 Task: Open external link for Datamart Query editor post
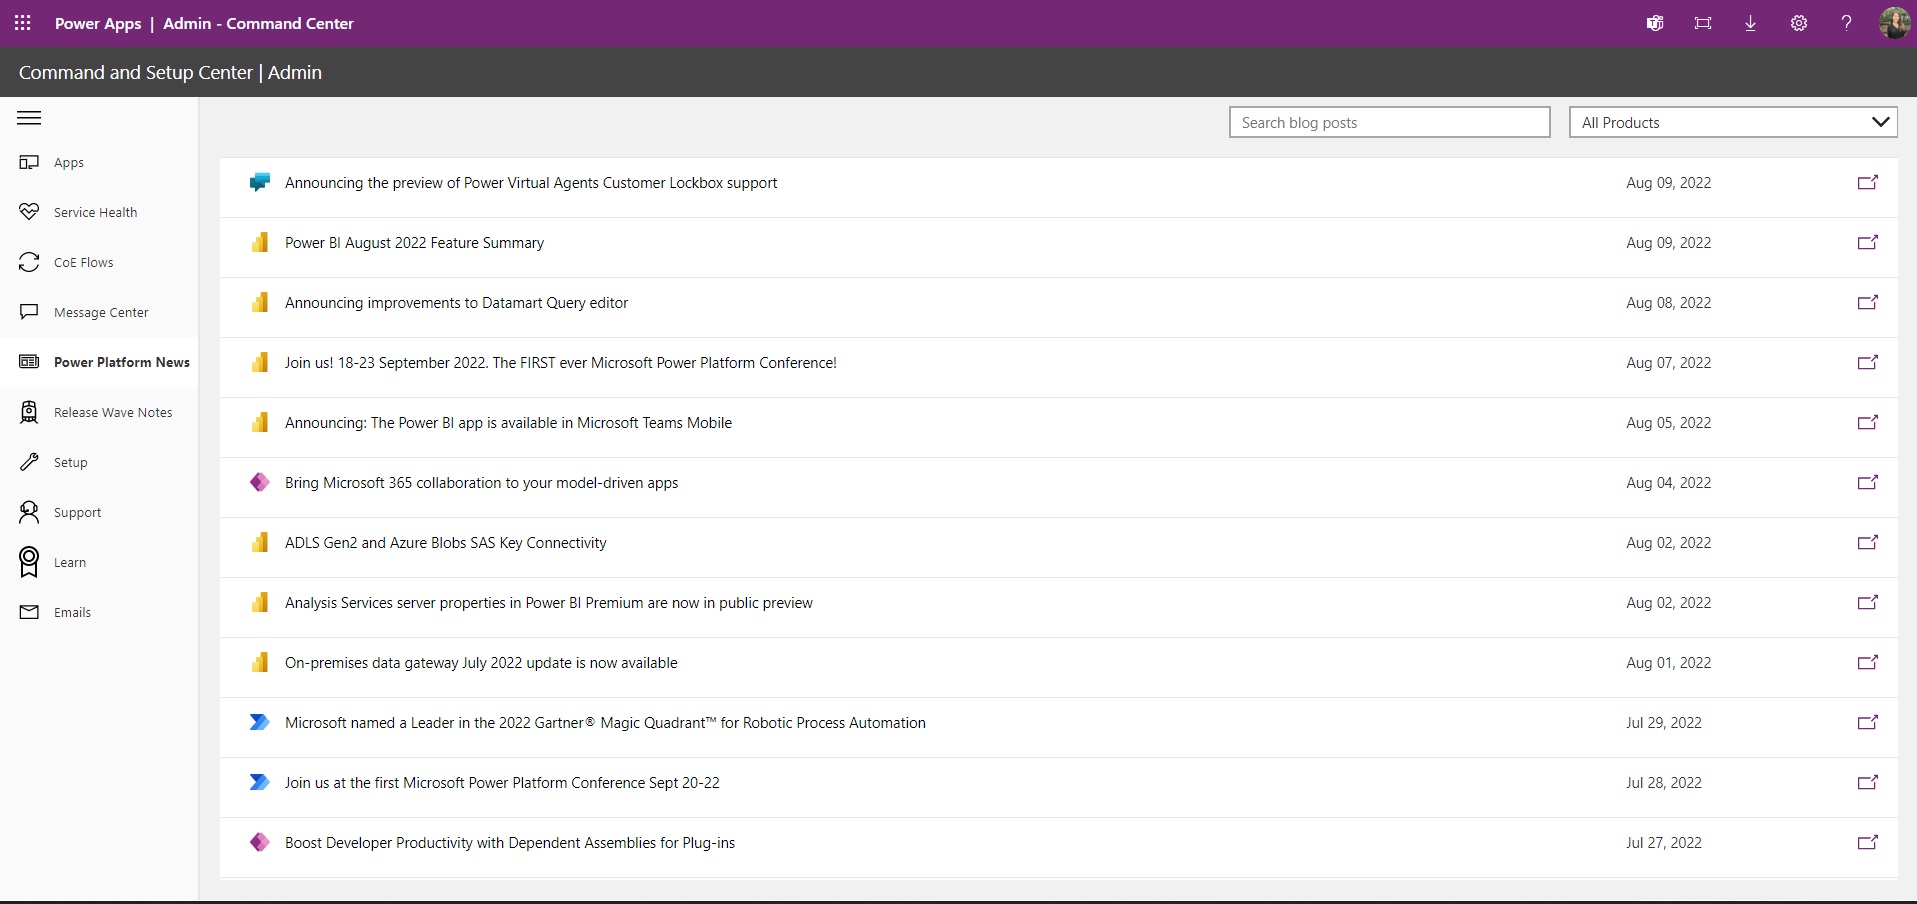pyautogui.click(x=1867, y=303)
